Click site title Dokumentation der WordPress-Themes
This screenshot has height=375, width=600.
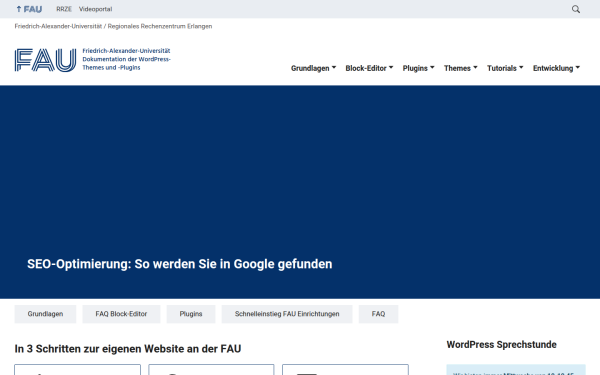[126, 59]
